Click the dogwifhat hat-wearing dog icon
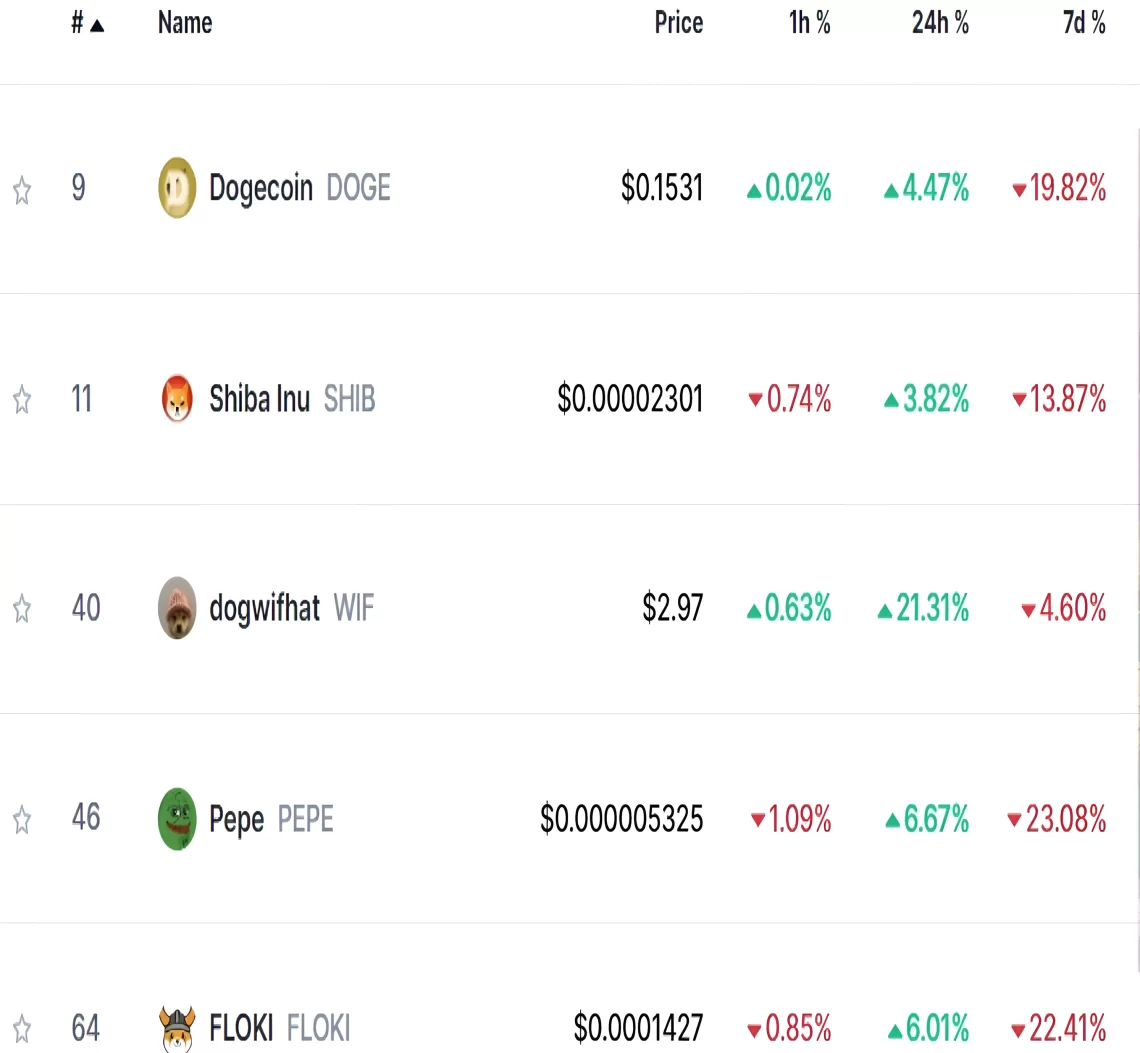 [177, 608]
